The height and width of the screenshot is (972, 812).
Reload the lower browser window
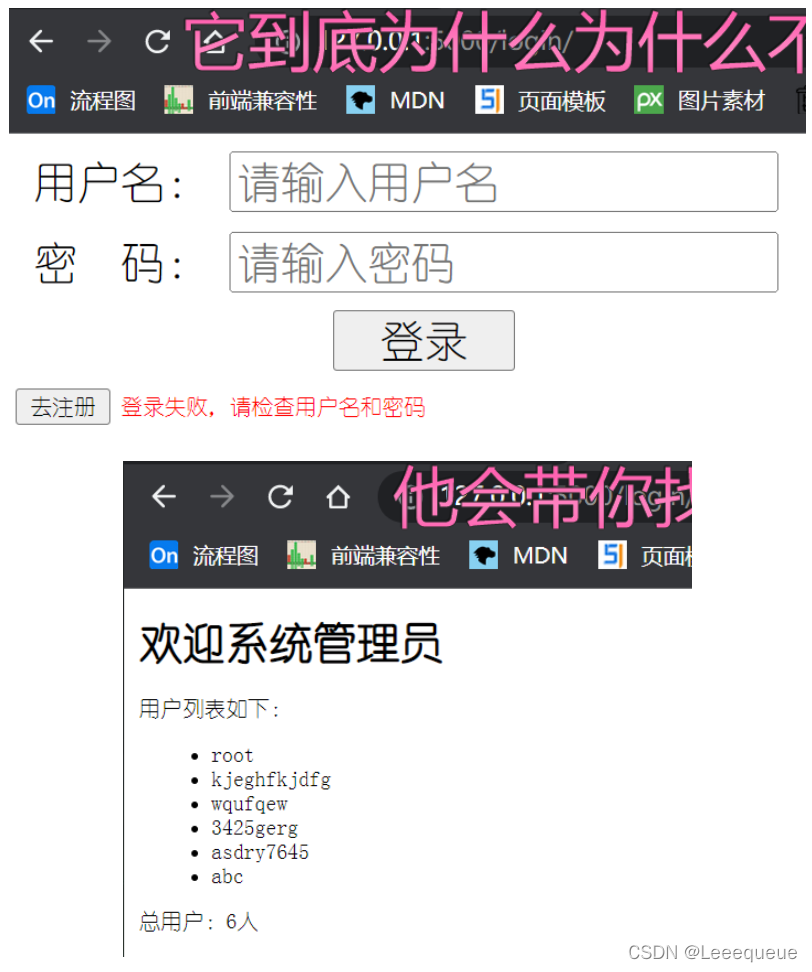pyautogui.click(x=280, y=497)
